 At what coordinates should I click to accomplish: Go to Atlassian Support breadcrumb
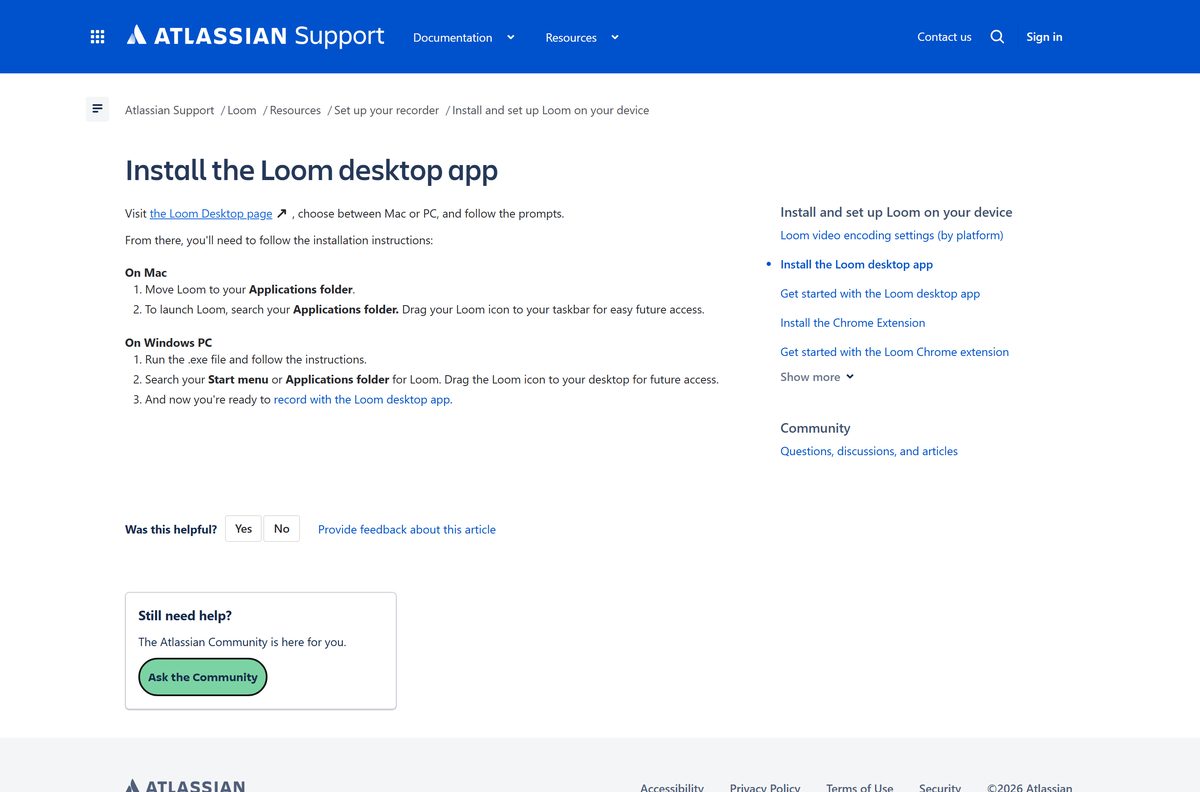click(x=169, y=110)
